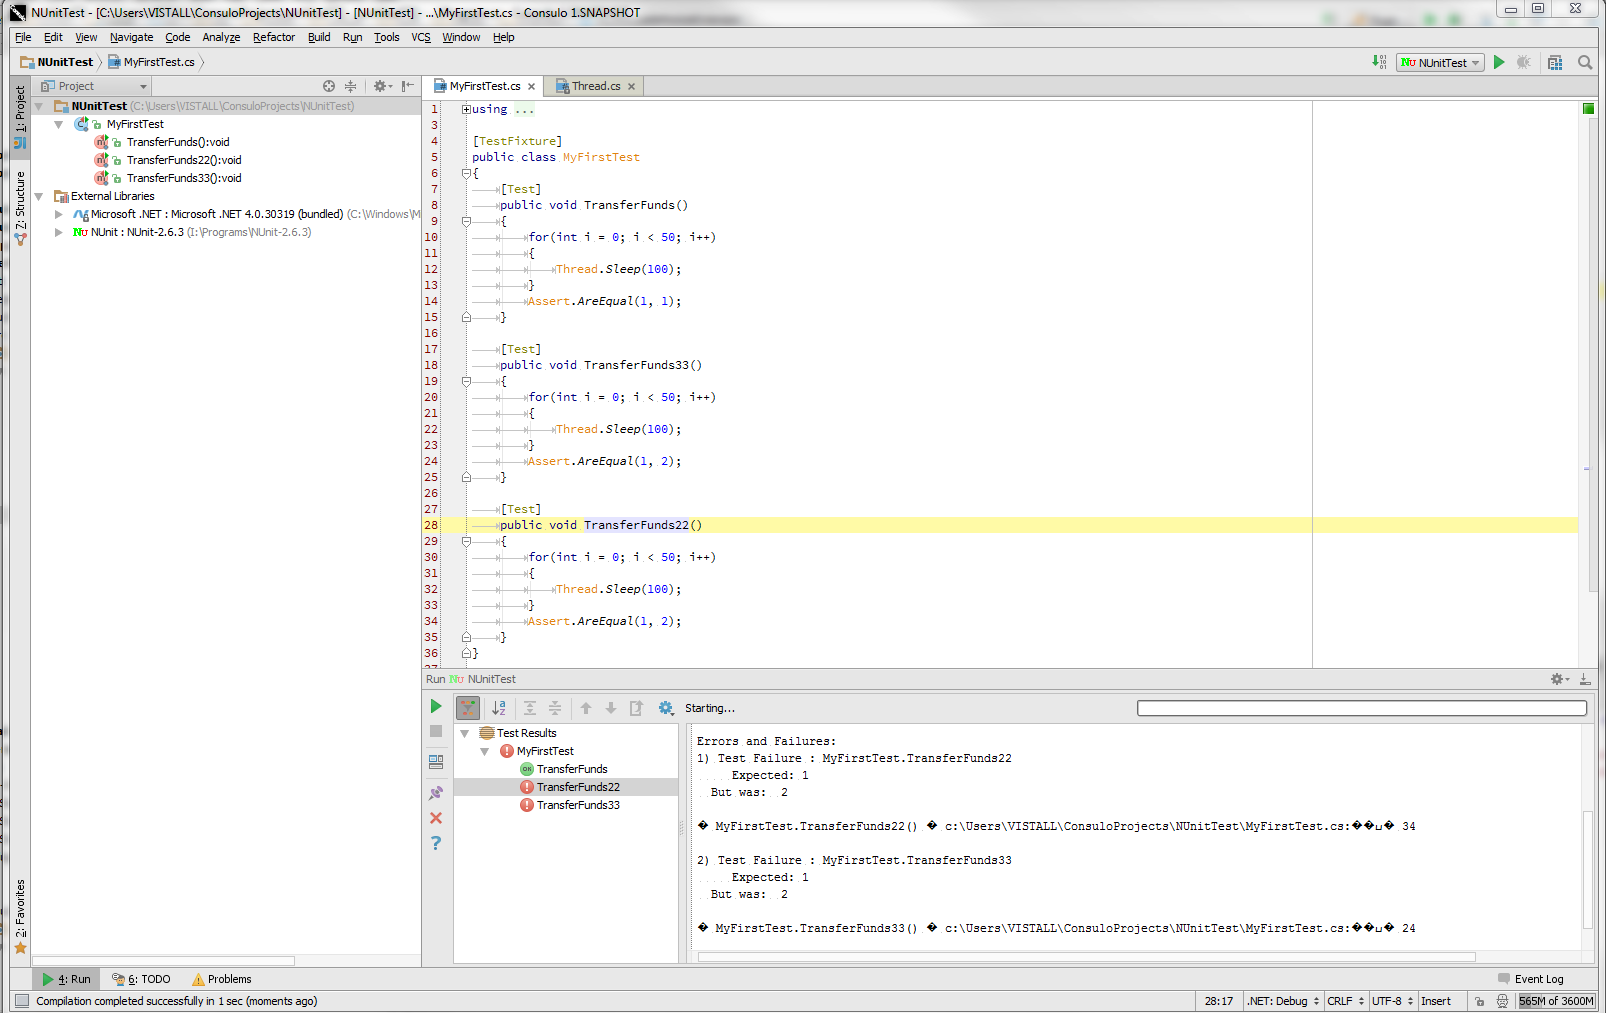Open Project view selector dropdown
Viewport: 1606px width, 1013px height.
tap(94, 86)
